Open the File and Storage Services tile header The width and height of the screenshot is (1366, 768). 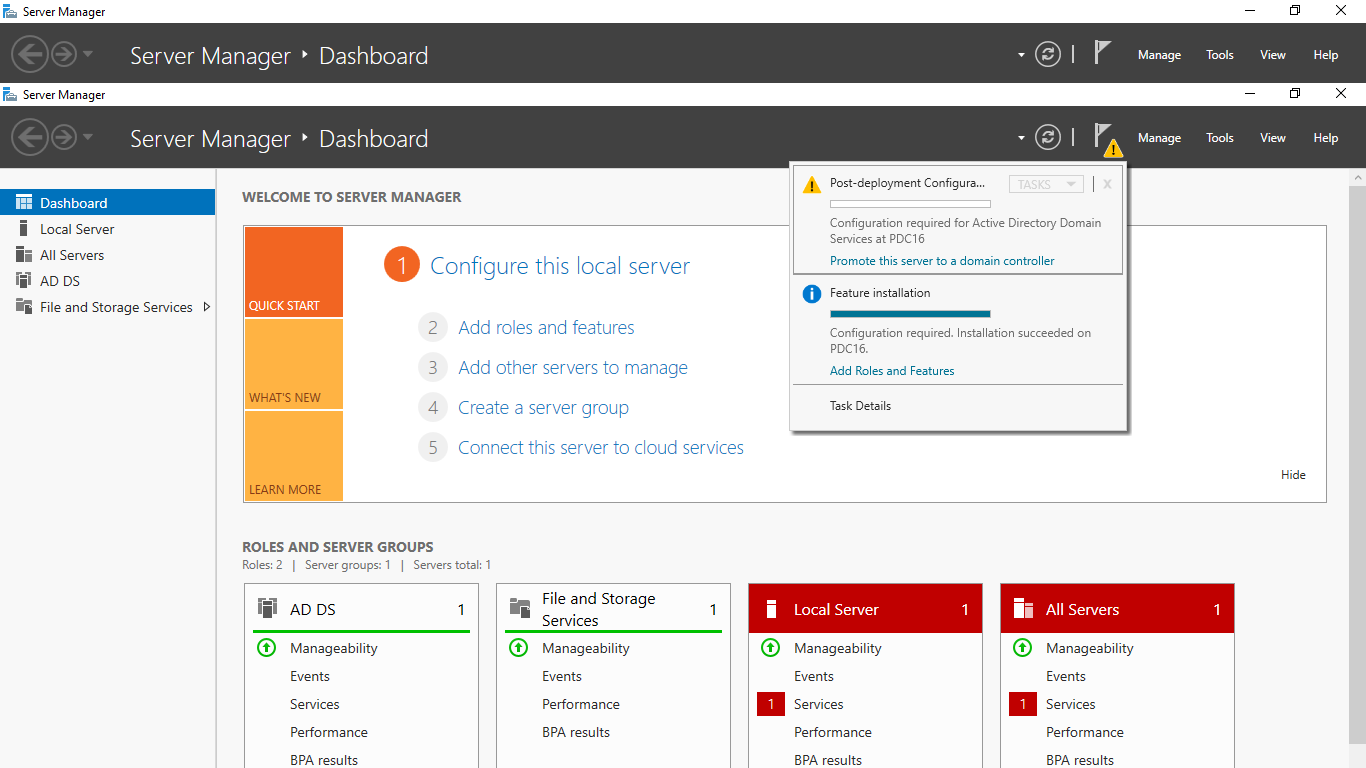[x=613, y=609]
